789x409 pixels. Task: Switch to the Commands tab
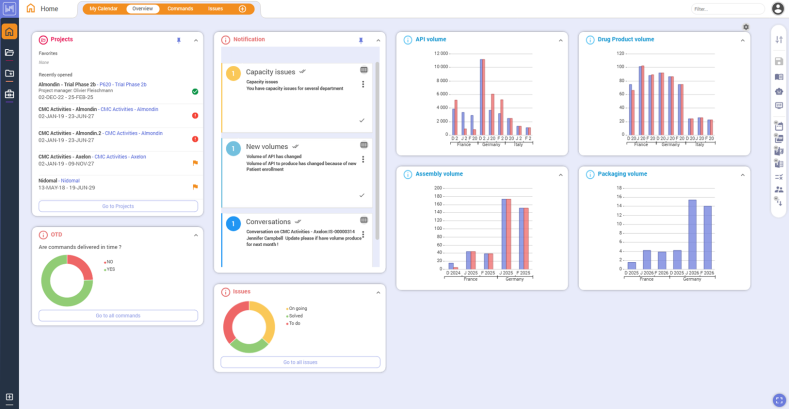pyautogui.click(x=181, y=9)
